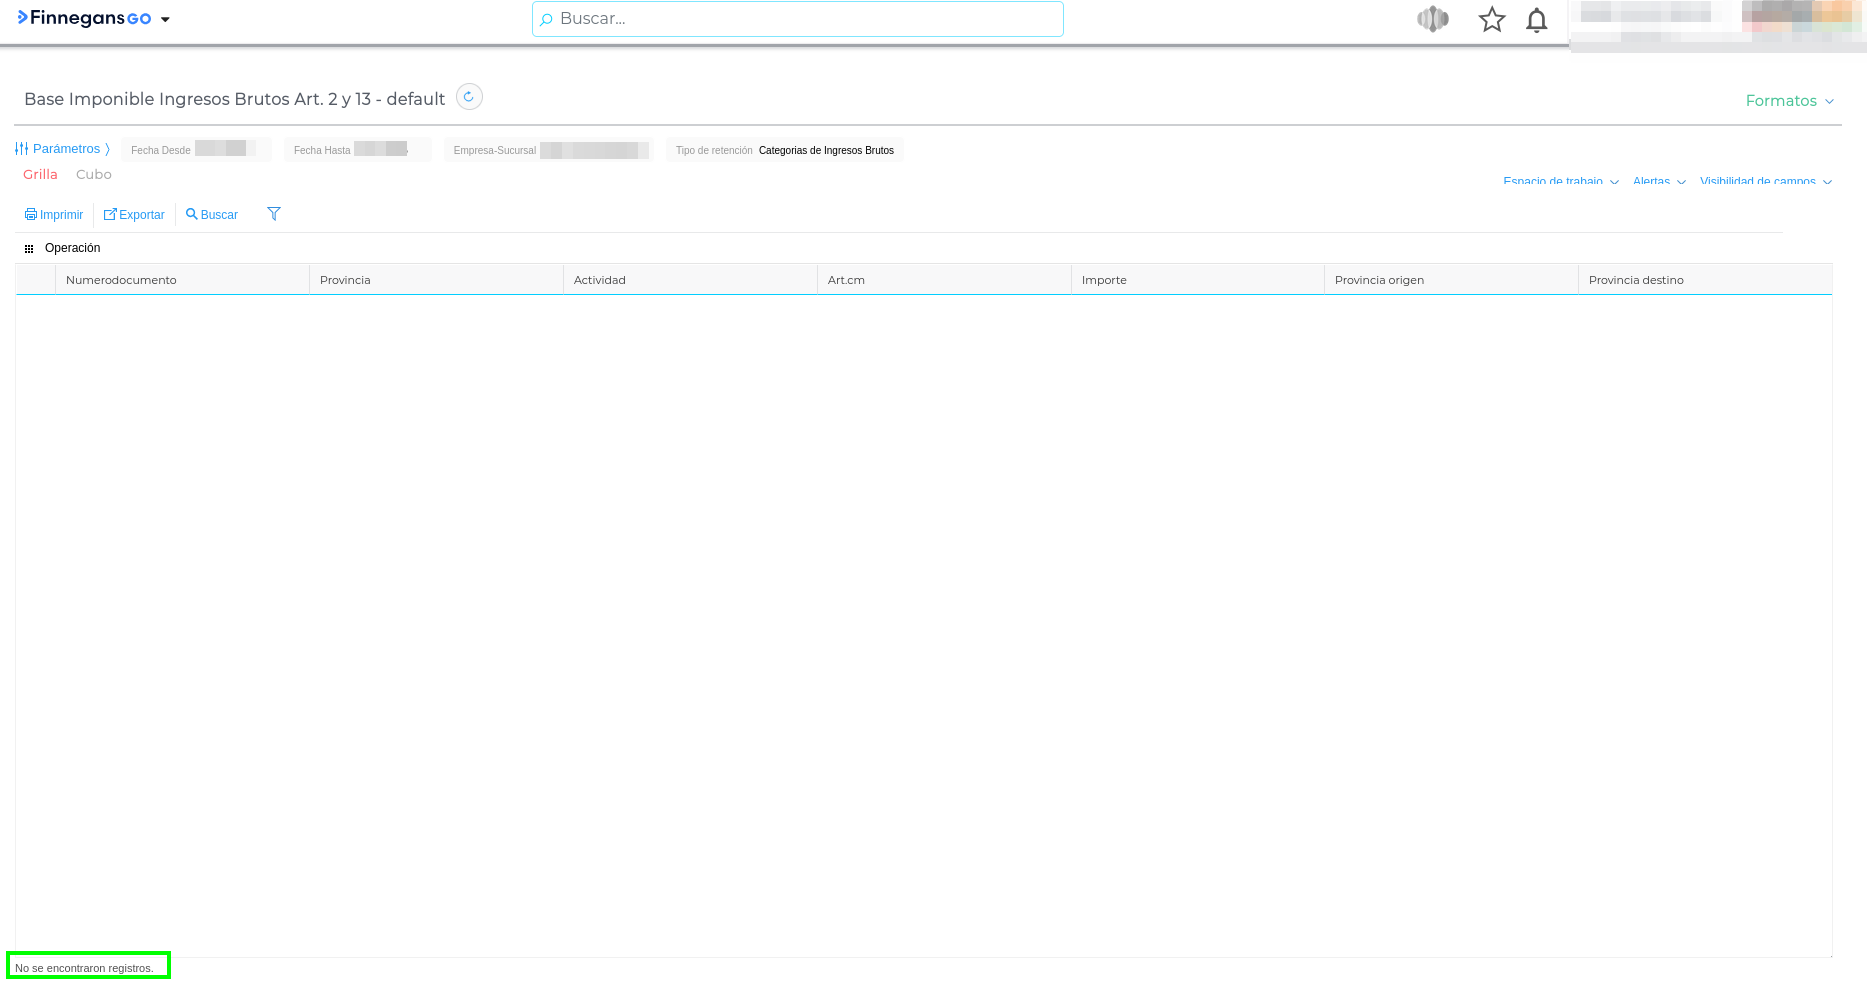1867x981 pixels.
Task: Click in the Buscar search field
Action: click(797, 19)
